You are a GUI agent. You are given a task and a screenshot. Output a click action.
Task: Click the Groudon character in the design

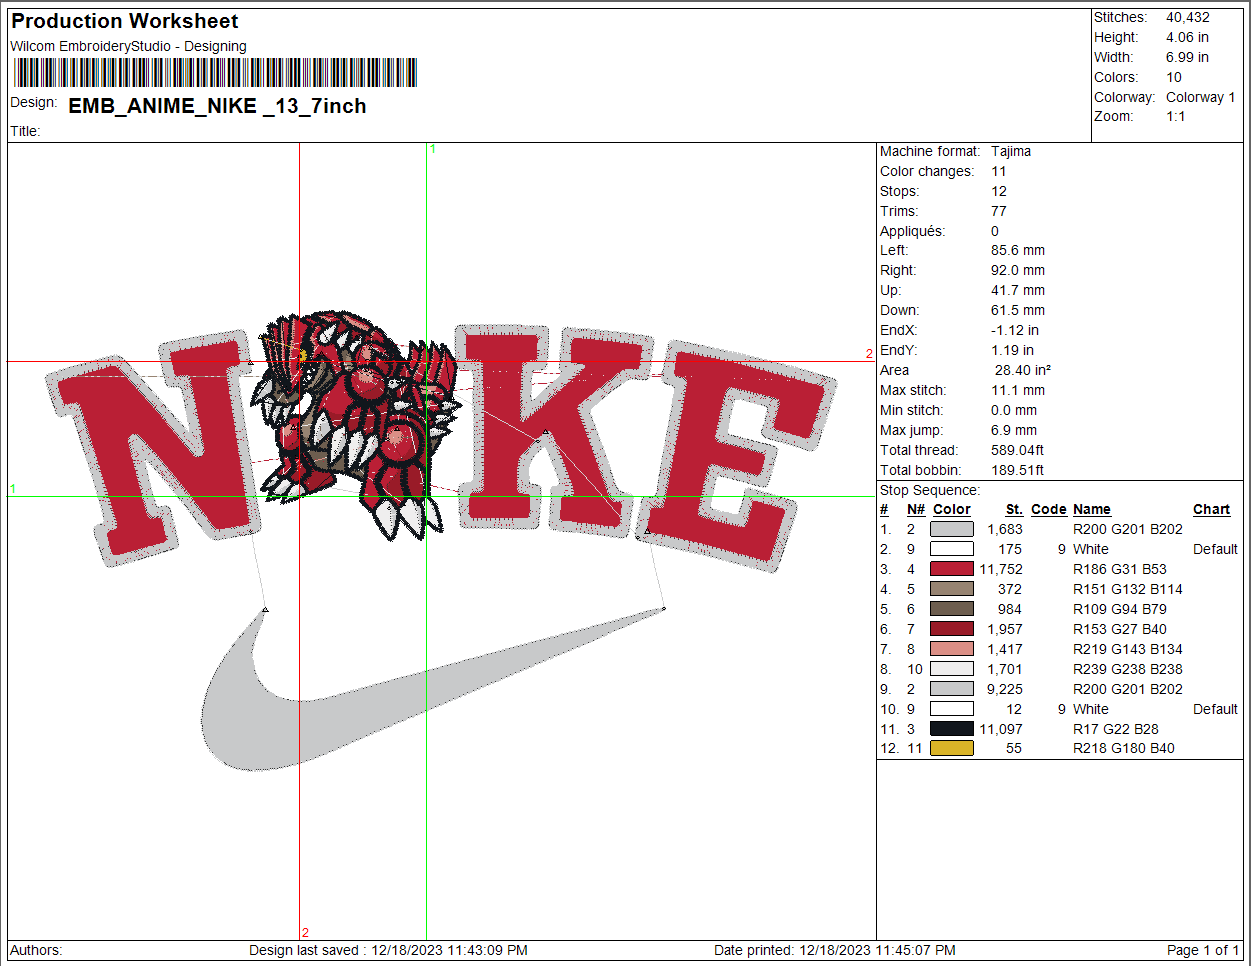click(355, 425)
